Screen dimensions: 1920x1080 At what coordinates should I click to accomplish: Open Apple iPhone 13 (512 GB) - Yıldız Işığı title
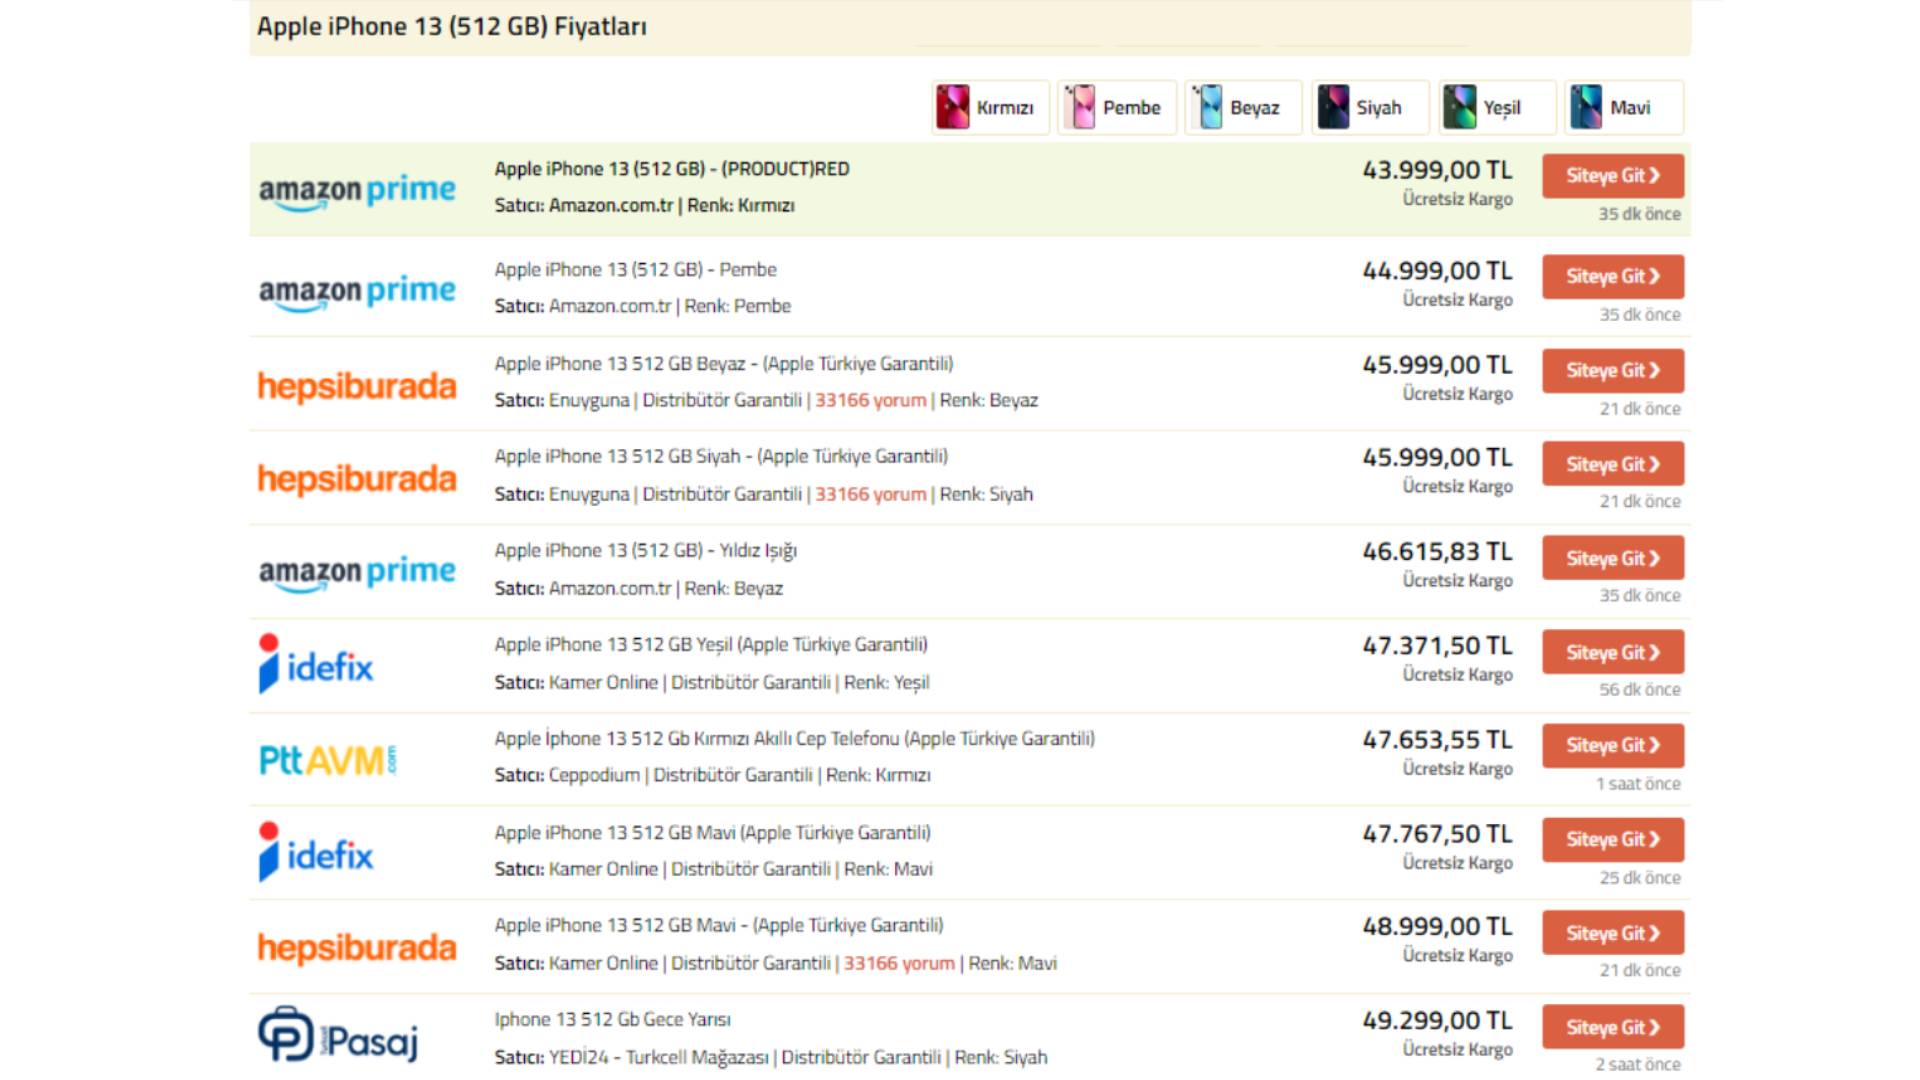click(645, 551)
